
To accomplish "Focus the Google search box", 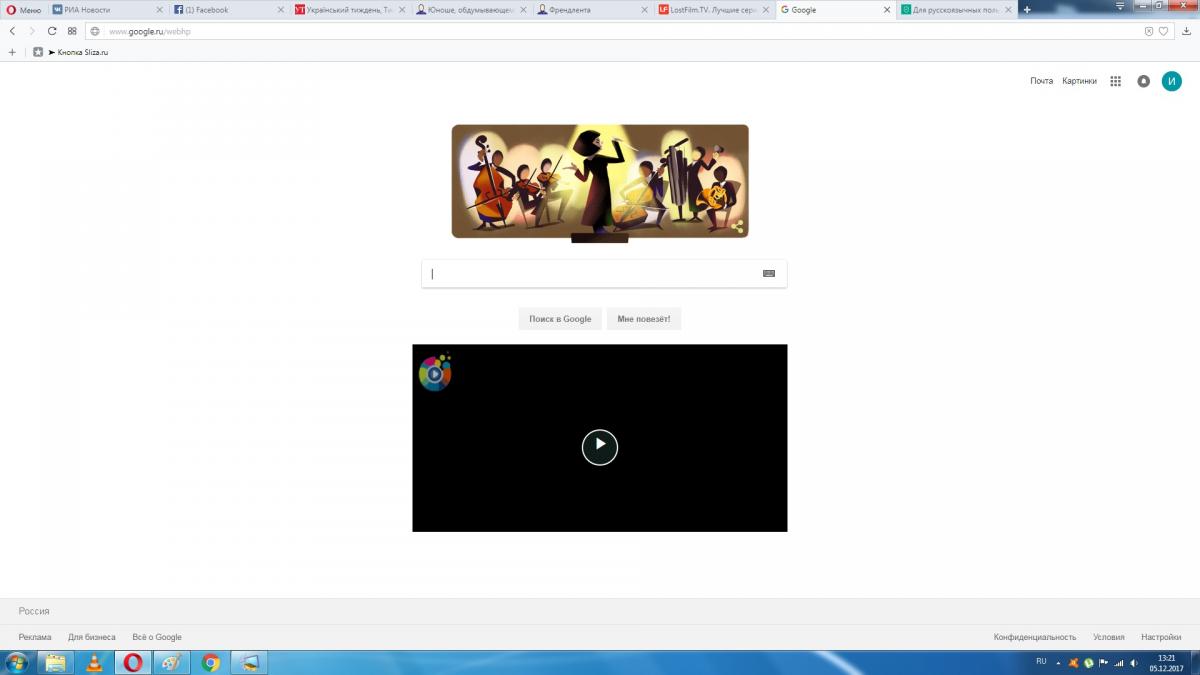I will tap(604, 274).
